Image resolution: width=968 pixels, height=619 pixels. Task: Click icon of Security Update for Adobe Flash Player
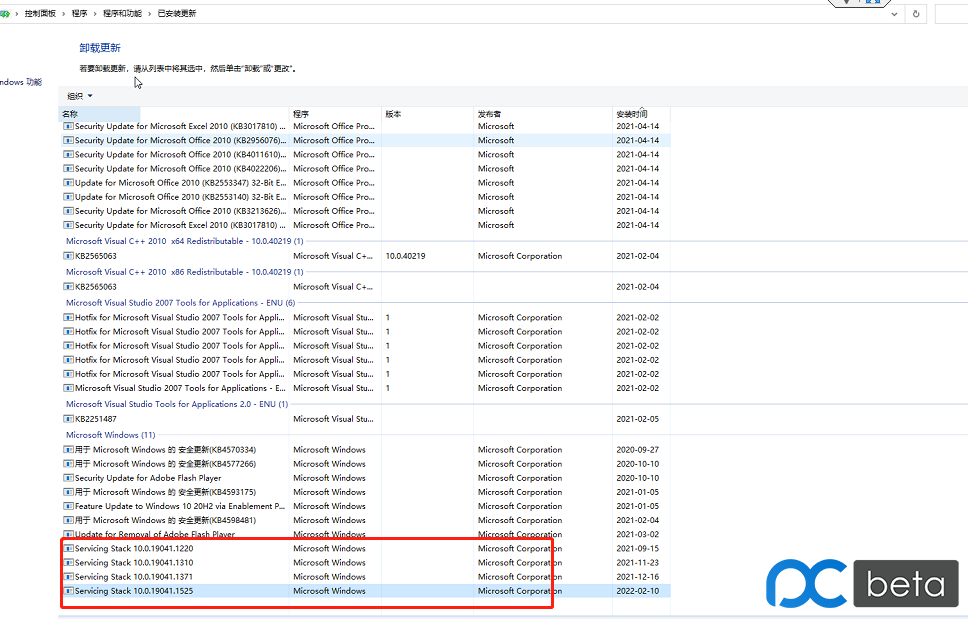(69, 478)
